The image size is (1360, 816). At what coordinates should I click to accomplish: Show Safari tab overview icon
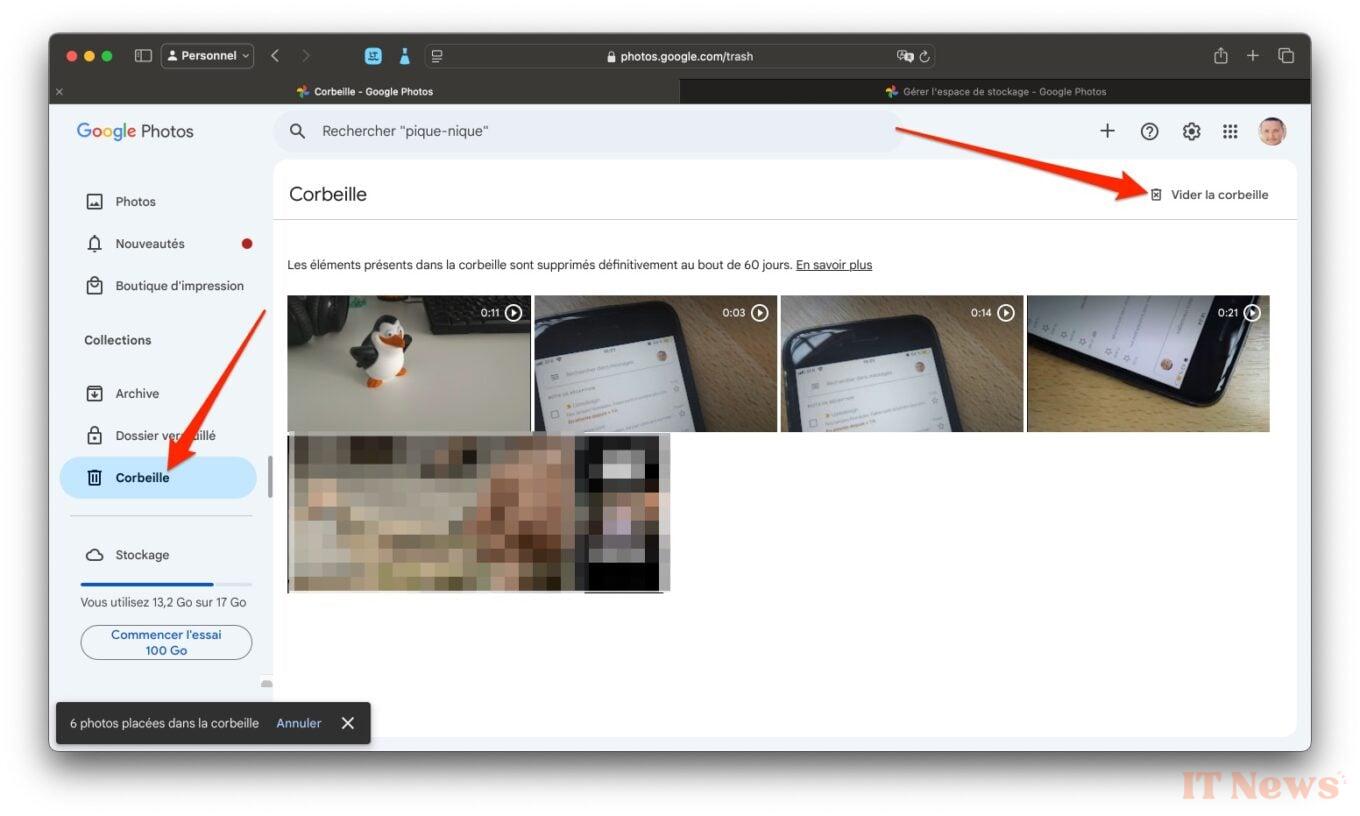pyautogui.click(x=1286, y=56)
